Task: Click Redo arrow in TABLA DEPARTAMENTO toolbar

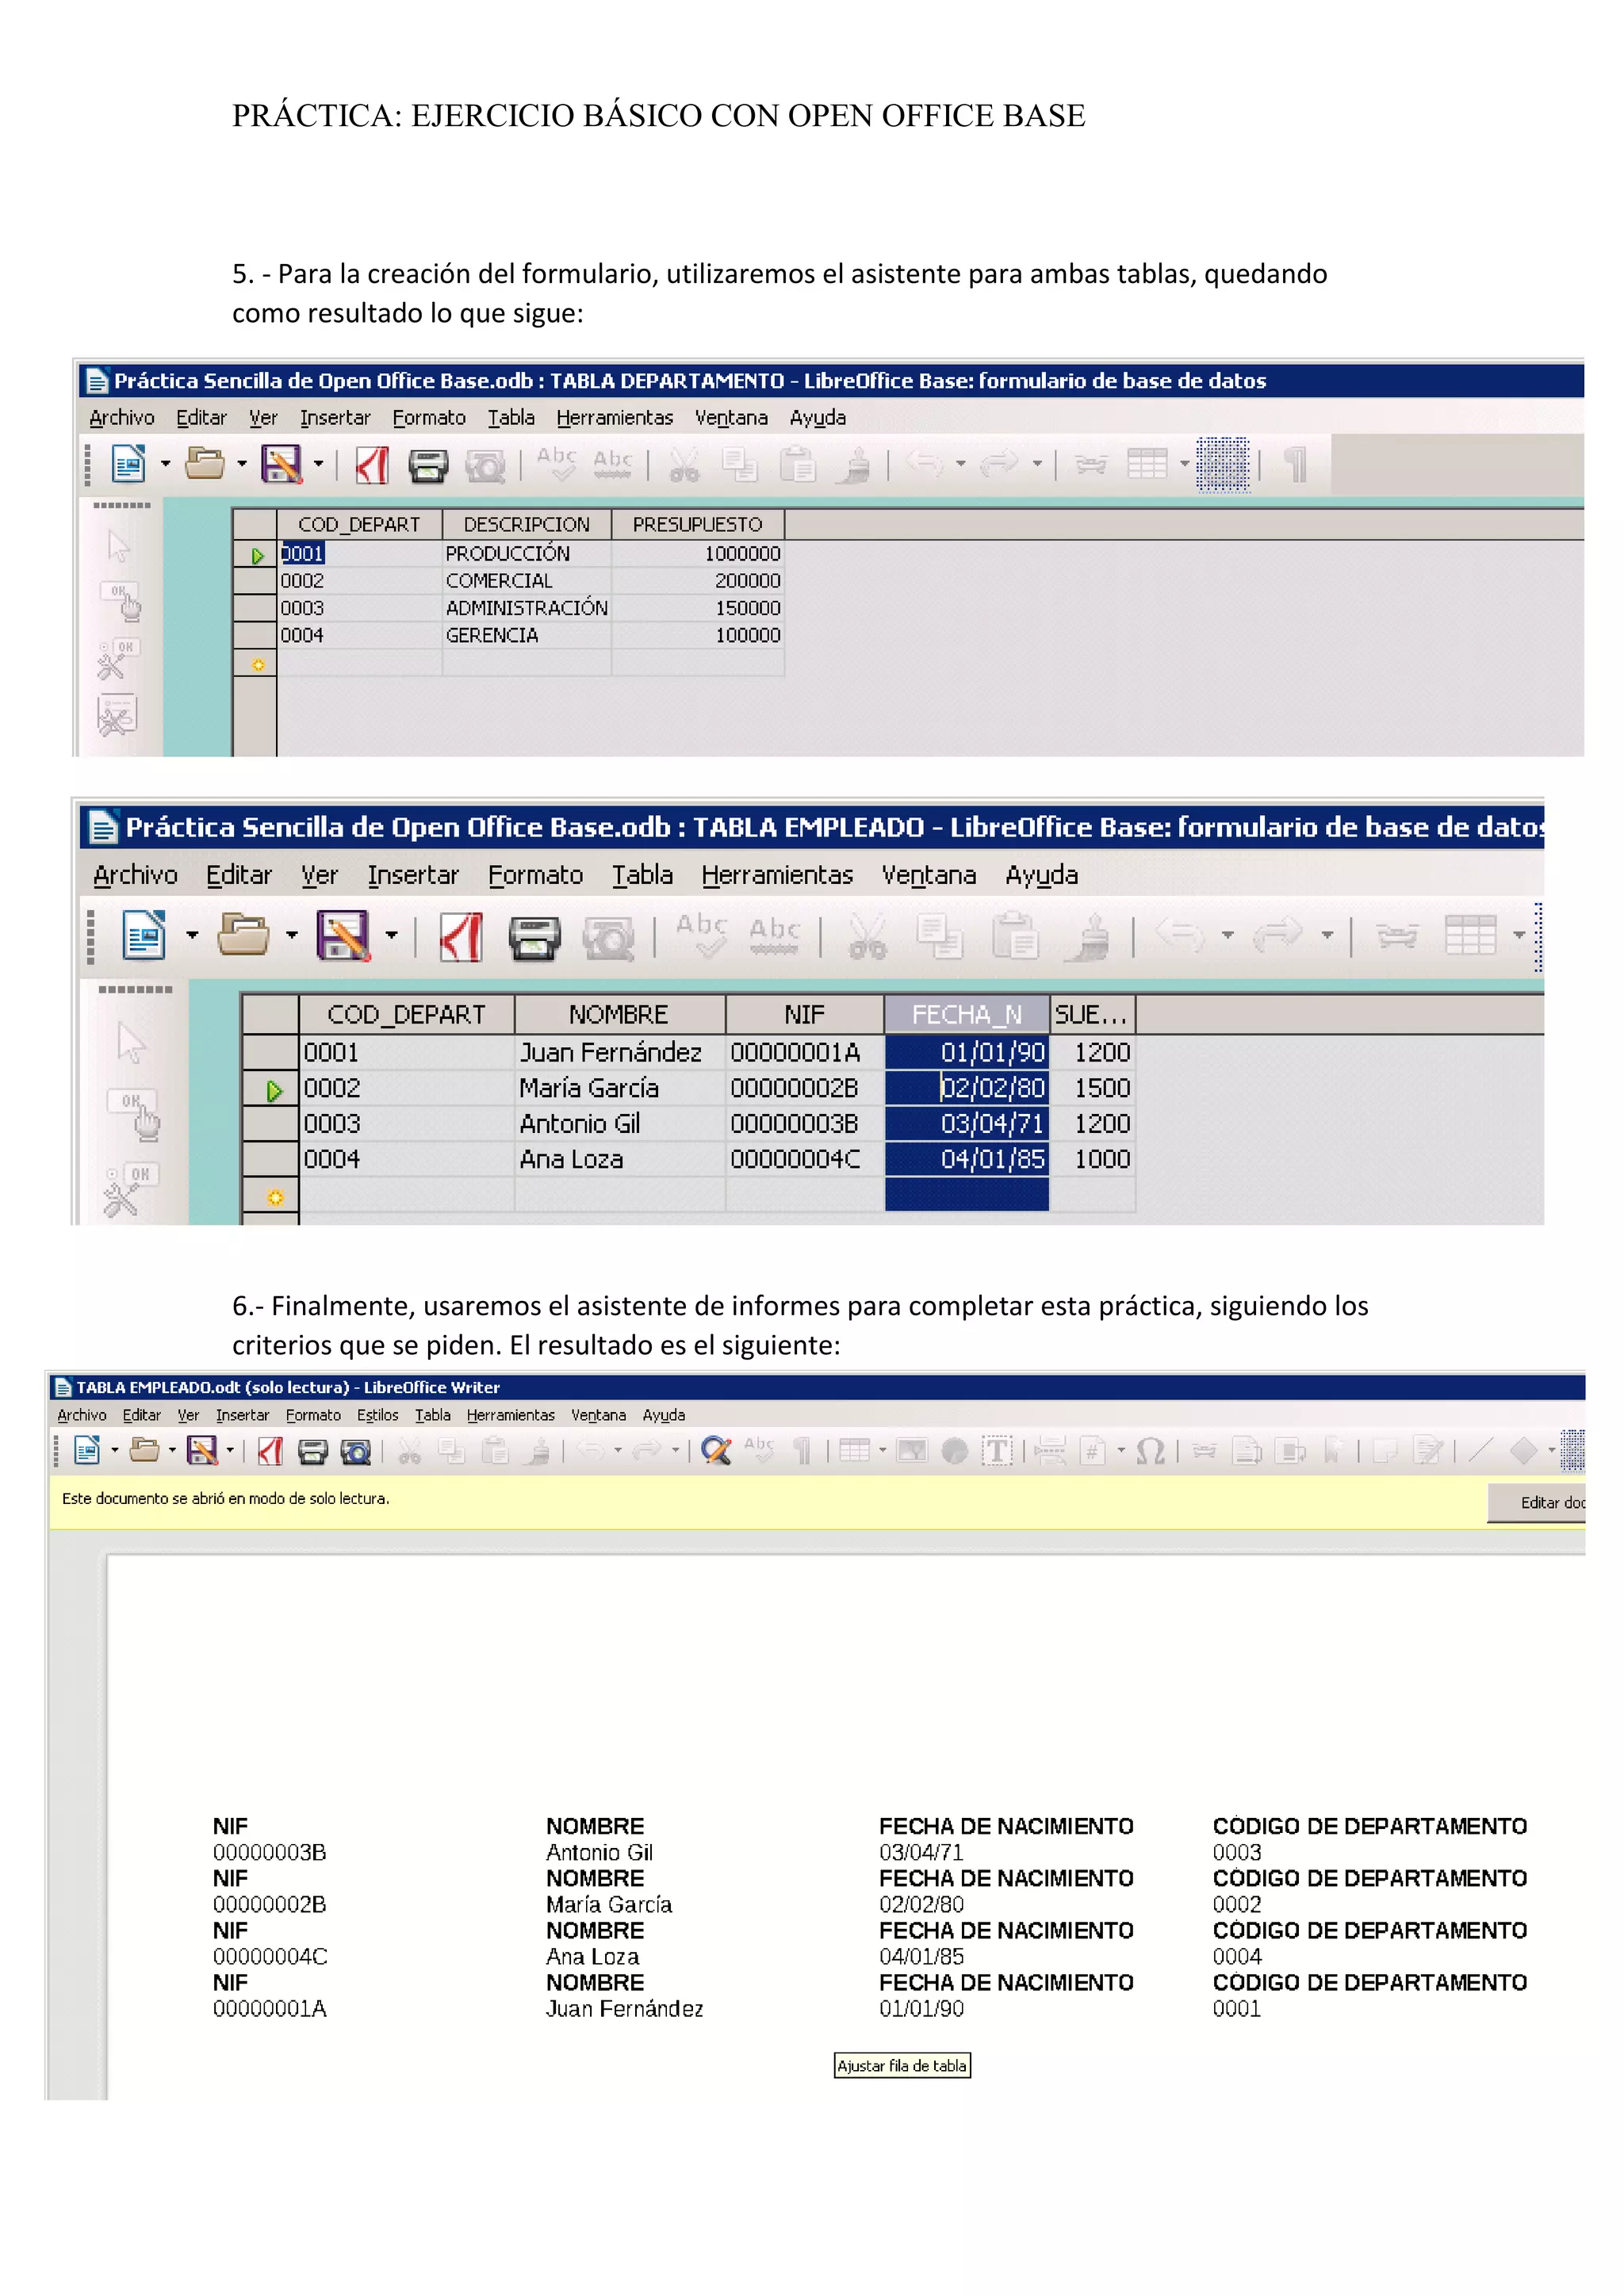Action: point(1000,463)
